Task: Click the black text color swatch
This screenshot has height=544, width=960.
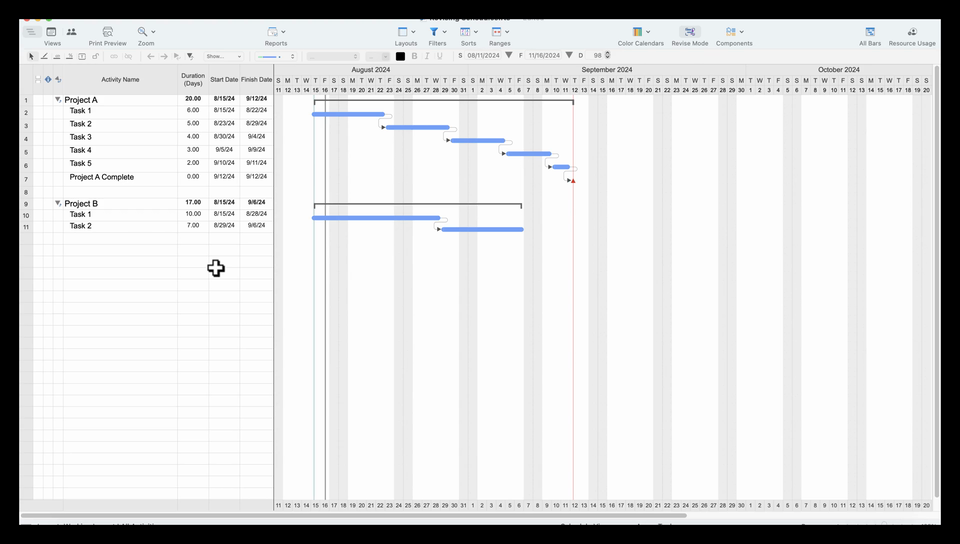Action: [400, 56]
